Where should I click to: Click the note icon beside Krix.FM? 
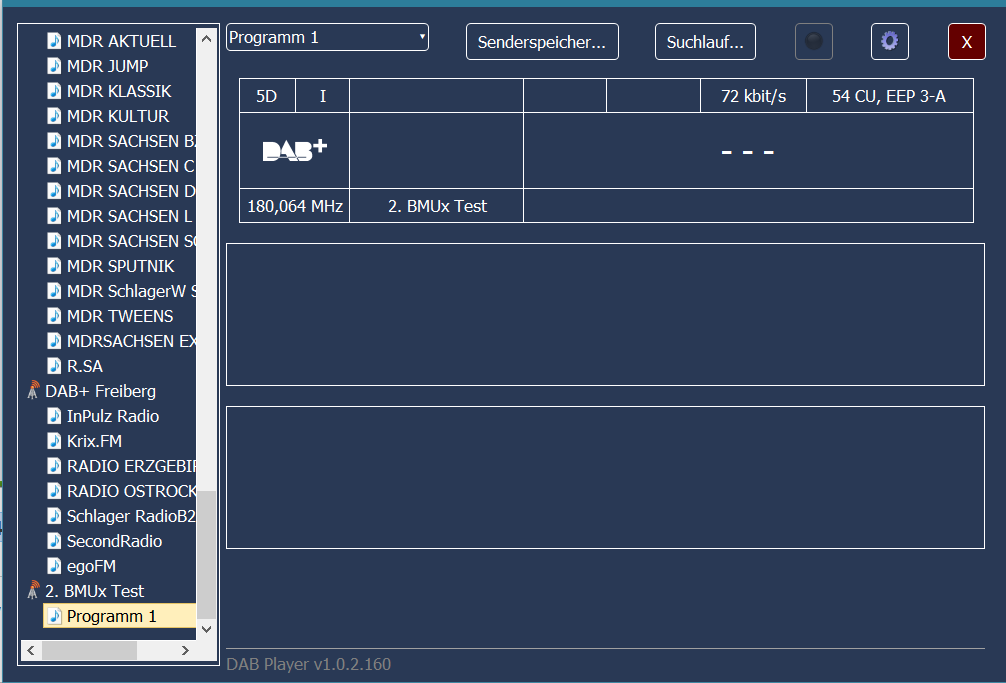click(x=55, y=441)
